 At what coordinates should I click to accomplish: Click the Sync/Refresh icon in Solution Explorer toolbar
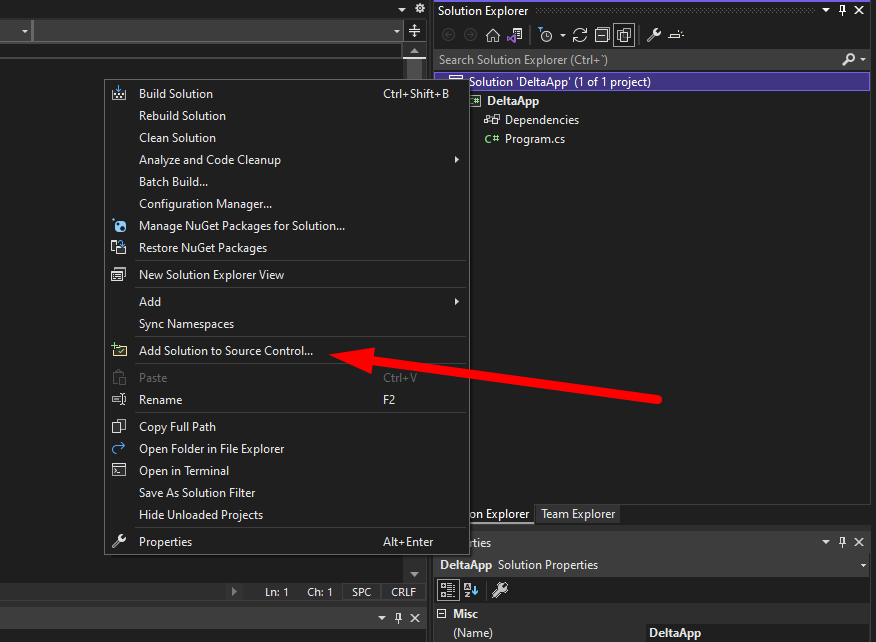coord(580,35)
